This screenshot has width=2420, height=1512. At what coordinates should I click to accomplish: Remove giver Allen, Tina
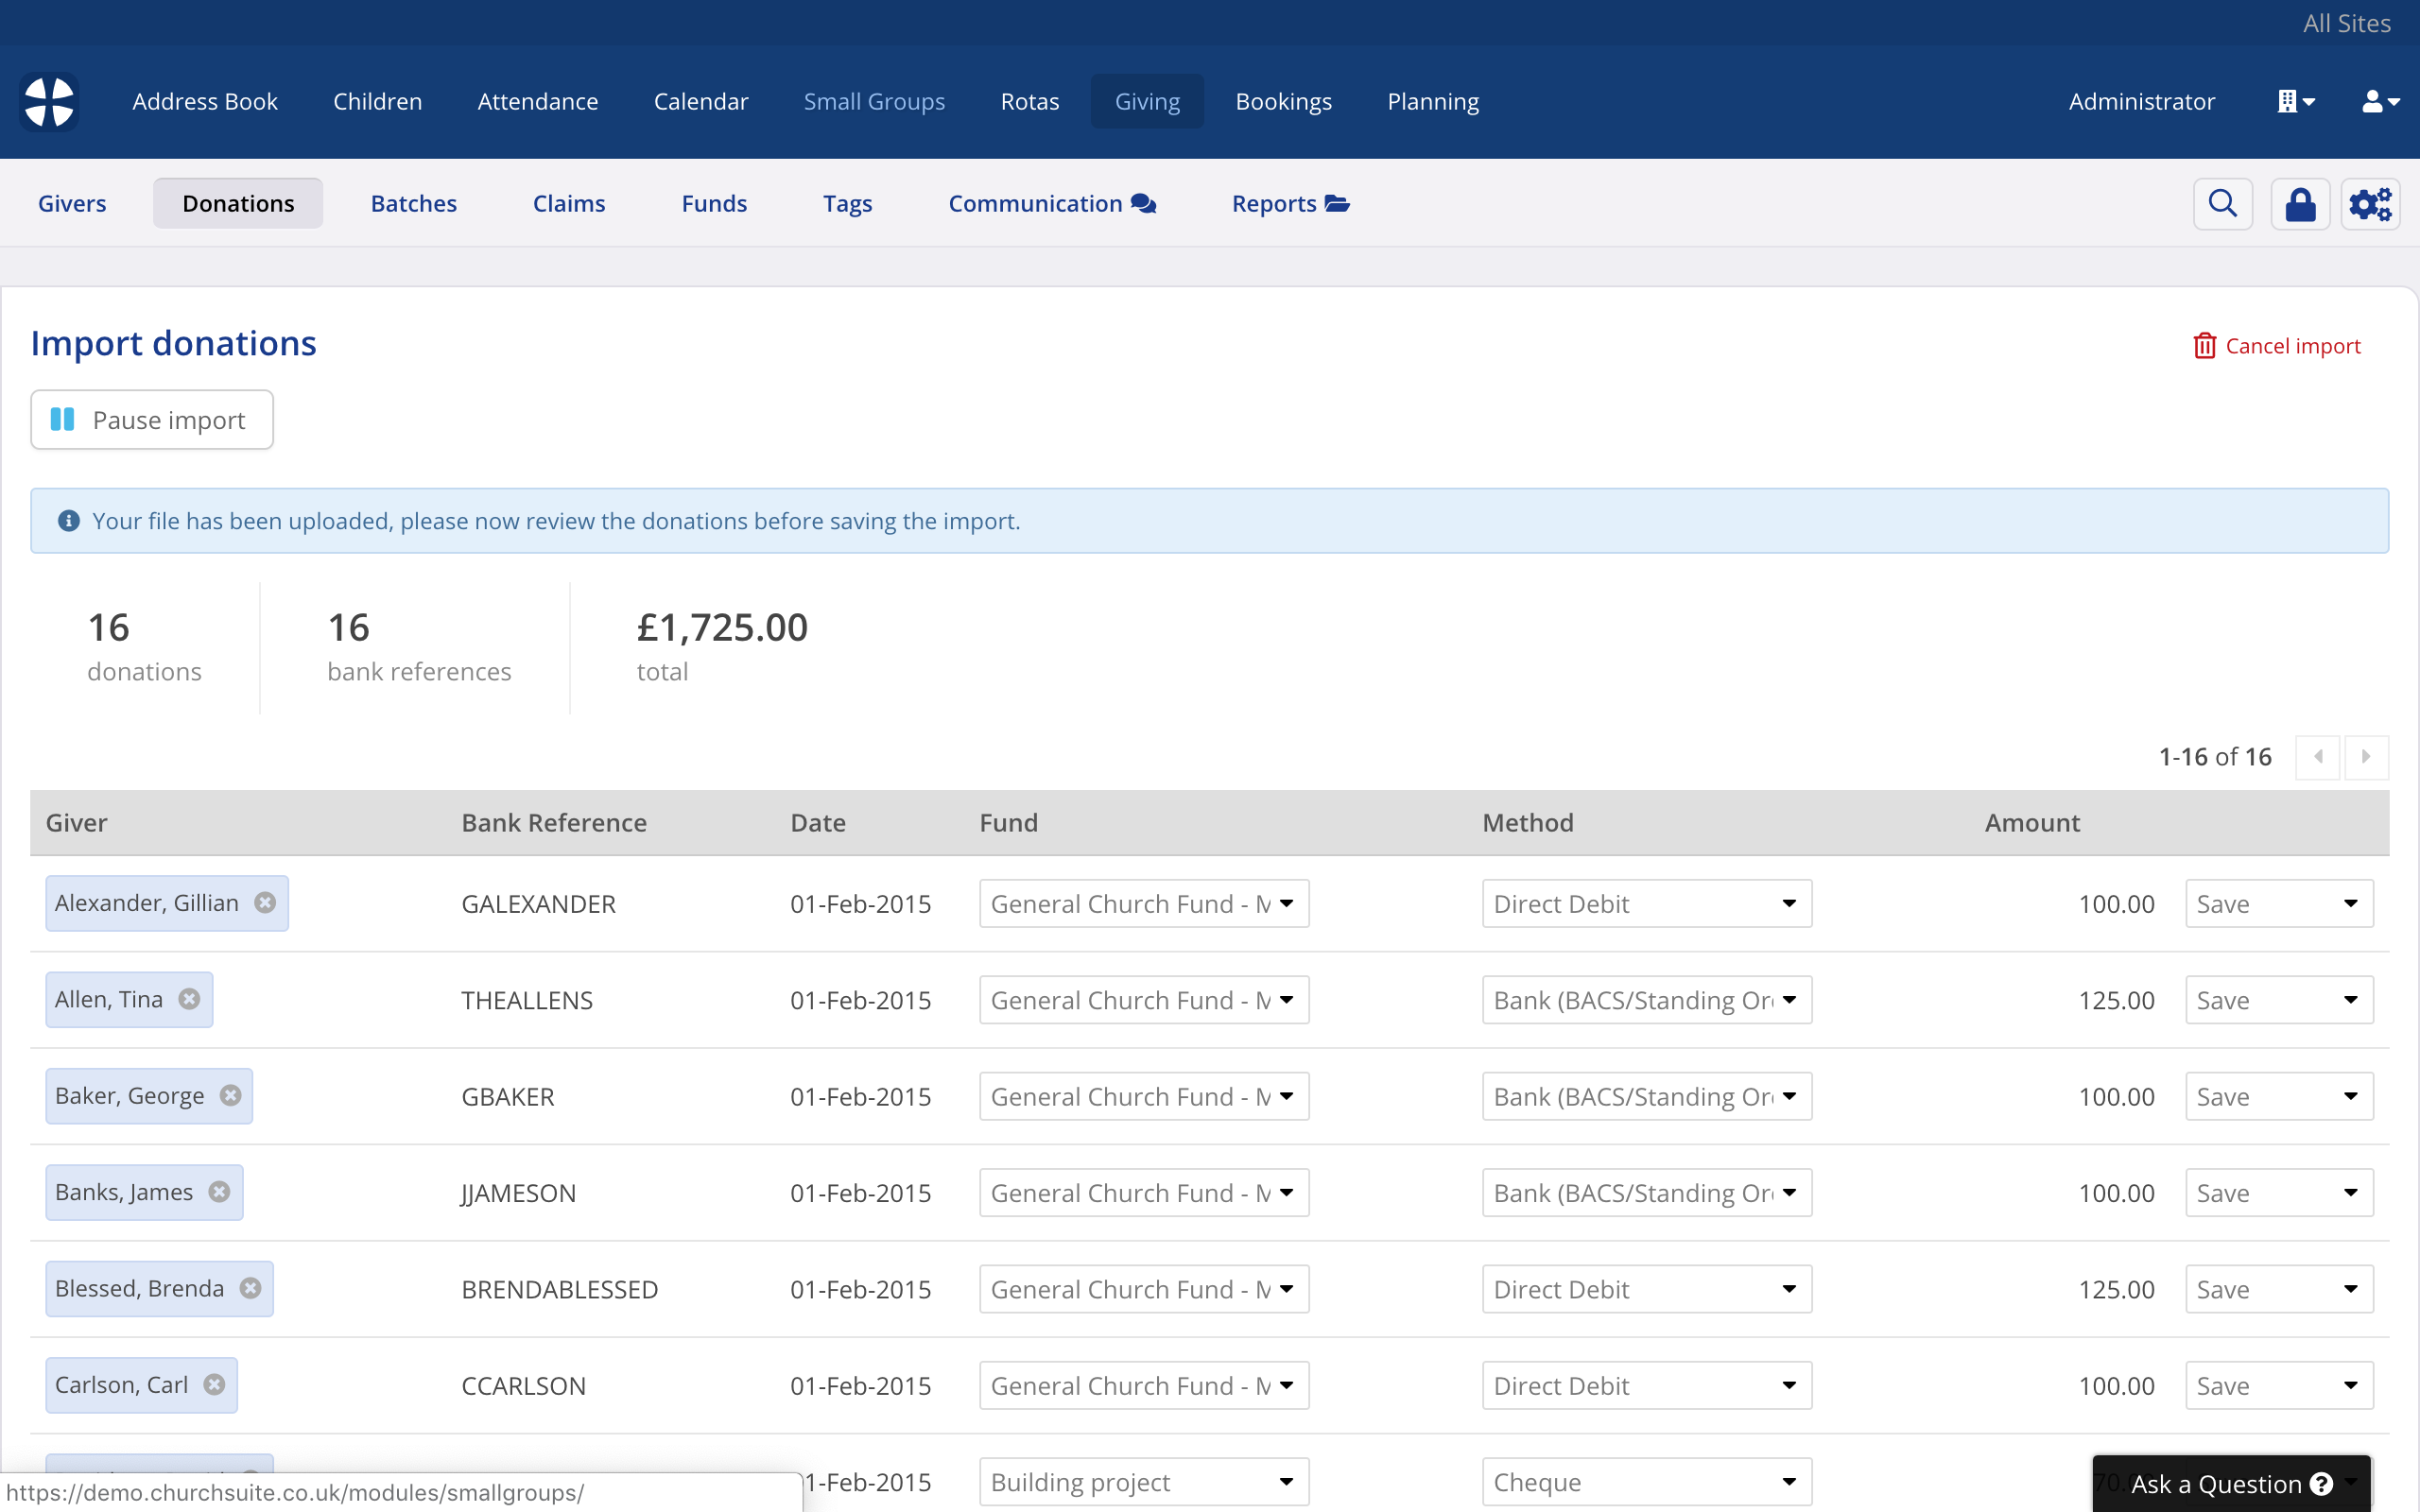(x=189, y=999)
